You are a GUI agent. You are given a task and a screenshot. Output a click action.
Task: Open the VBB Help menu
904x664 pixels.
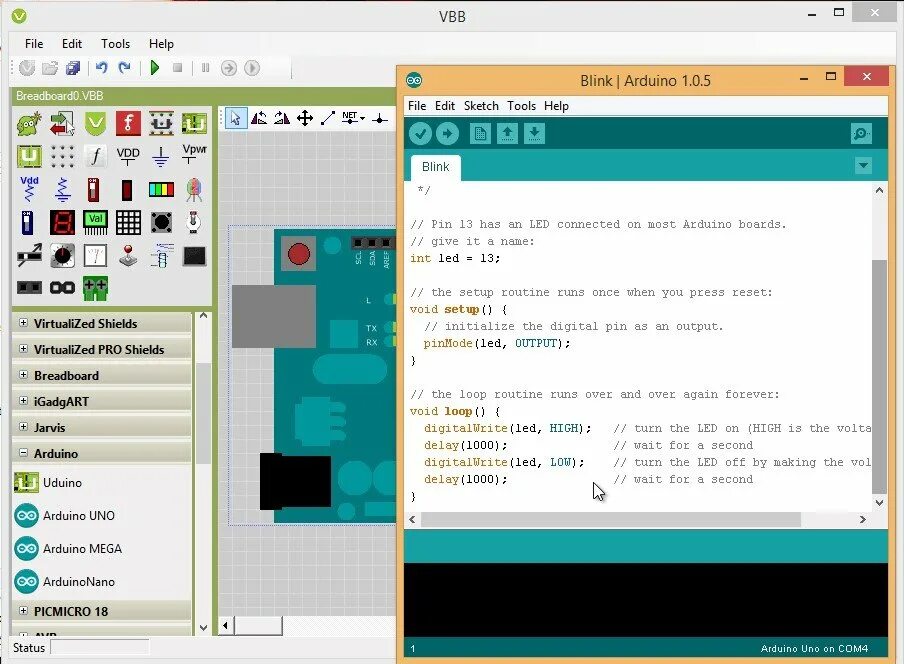(161, 44)
